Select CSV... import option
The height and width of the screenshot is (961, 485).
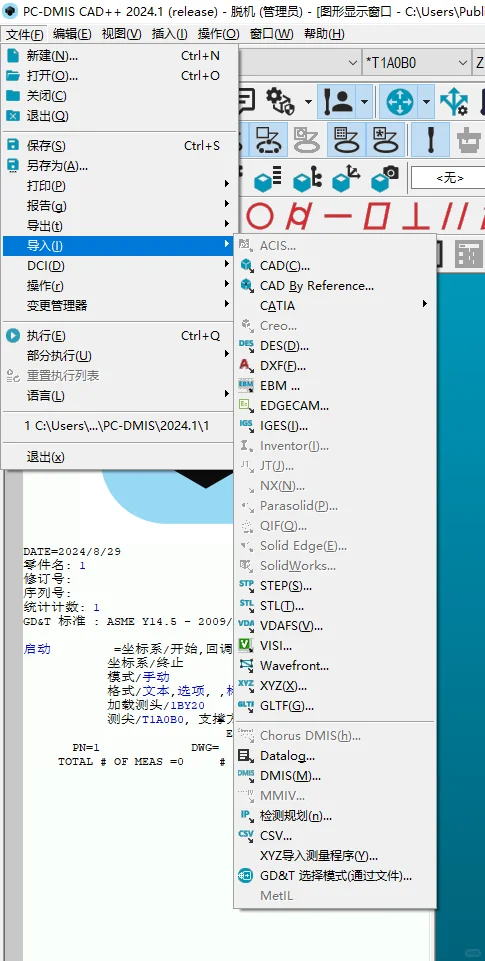coord(335,835)
